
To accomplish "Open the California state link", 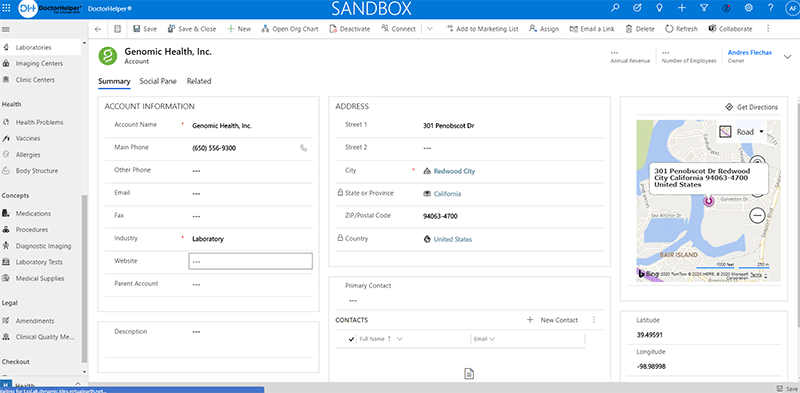I will 447,194.
